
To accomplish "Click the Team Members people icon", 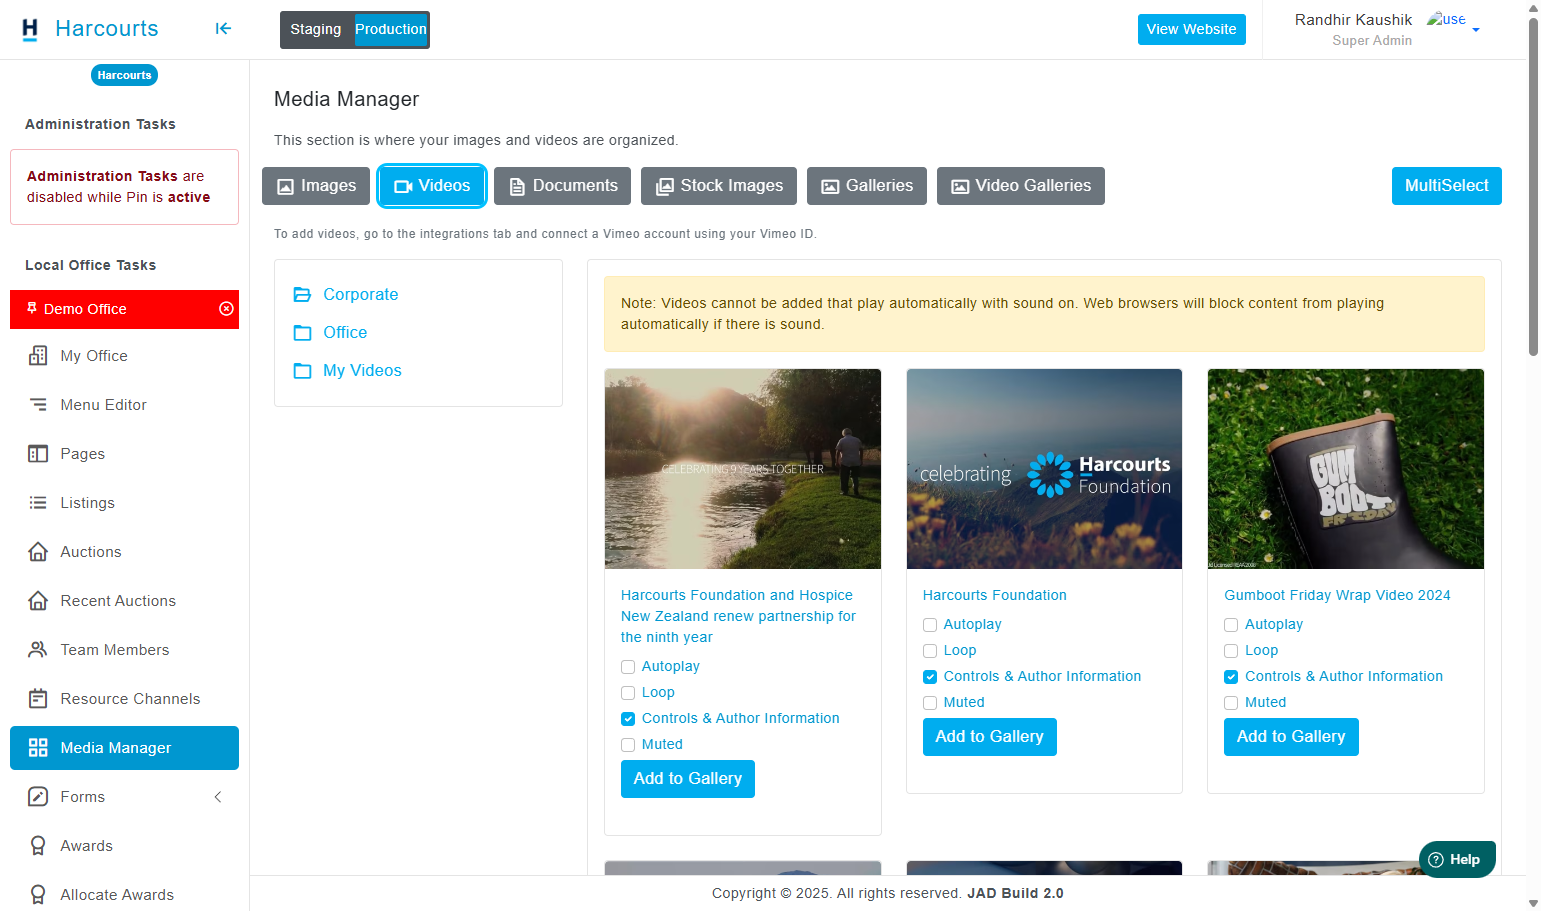I will (38, 650).
